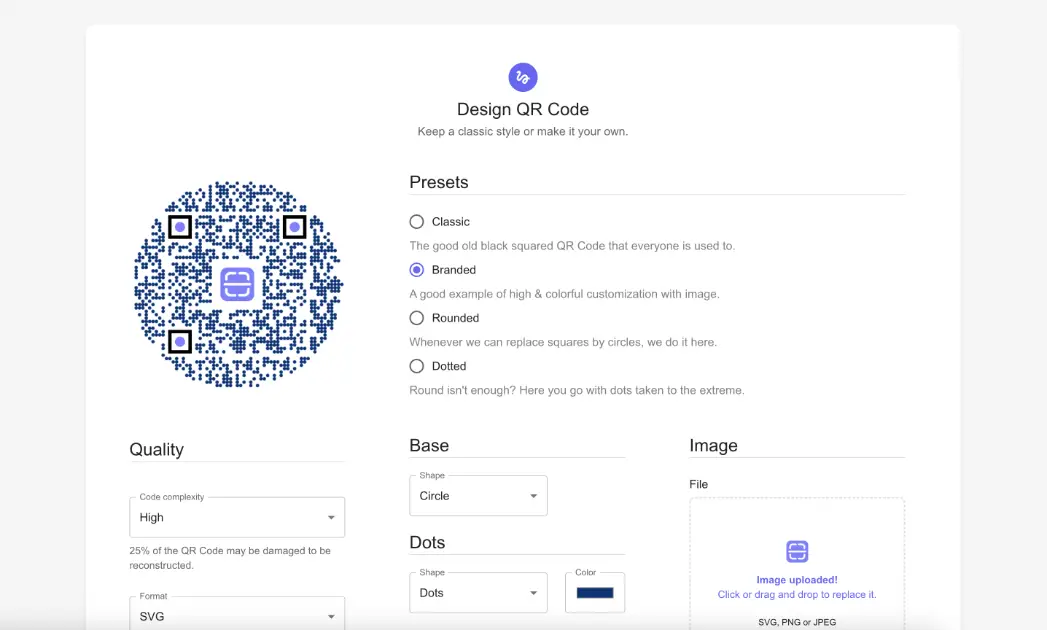
Task: Click the 'SVG, PNG or JPEG' hint text
Action: pos(796,621)
